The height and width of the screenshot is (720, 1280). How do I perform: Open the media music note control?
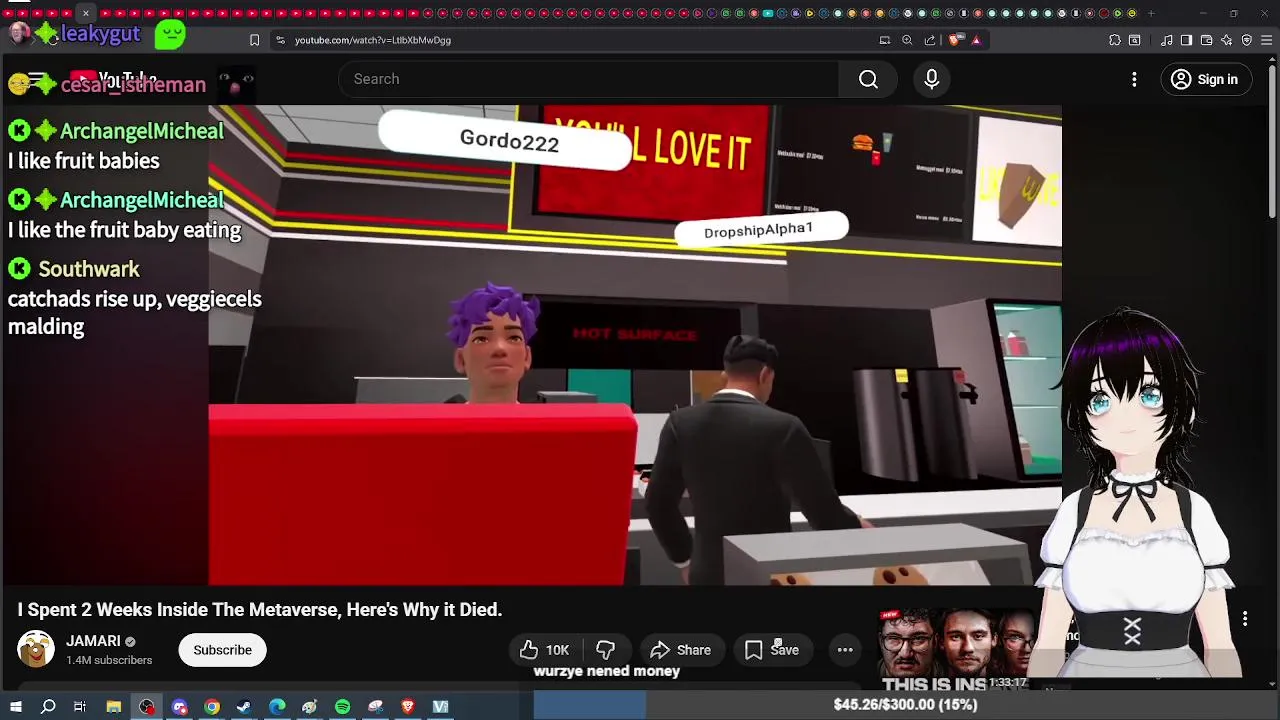1166,40
